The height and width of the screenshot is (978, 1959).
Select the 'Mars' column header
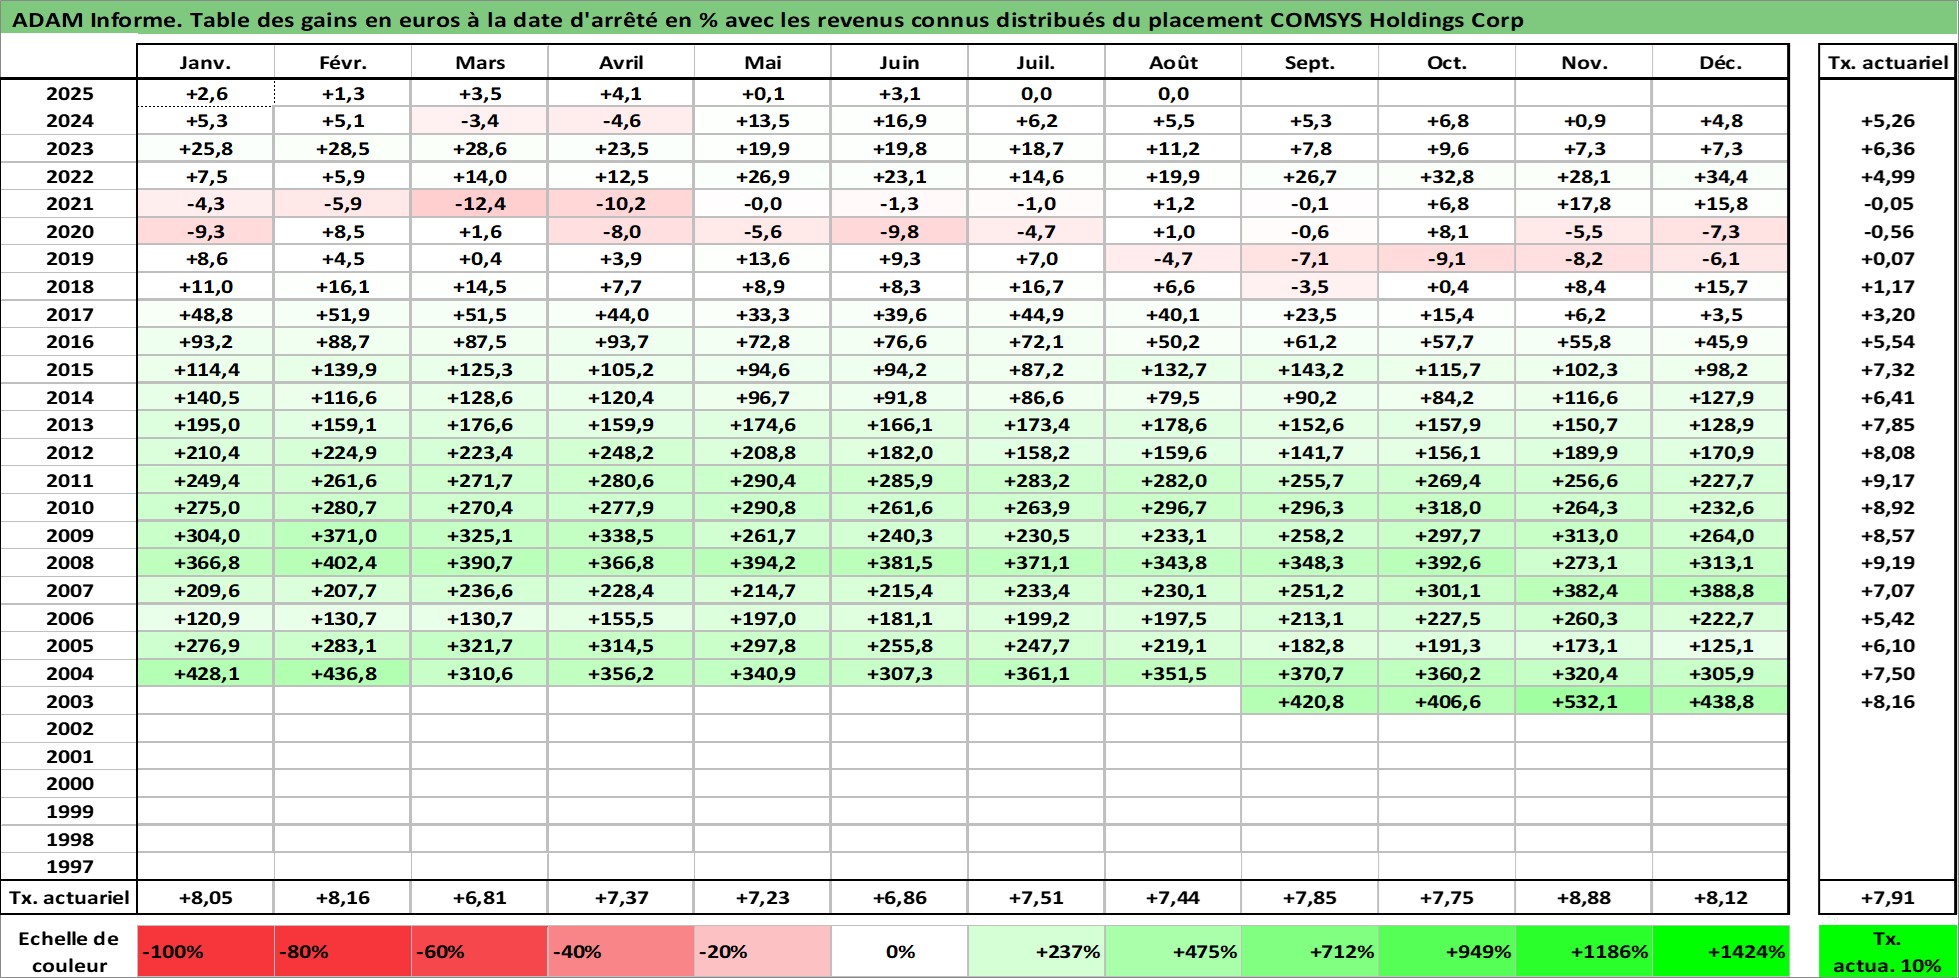(x=480, y=62)
